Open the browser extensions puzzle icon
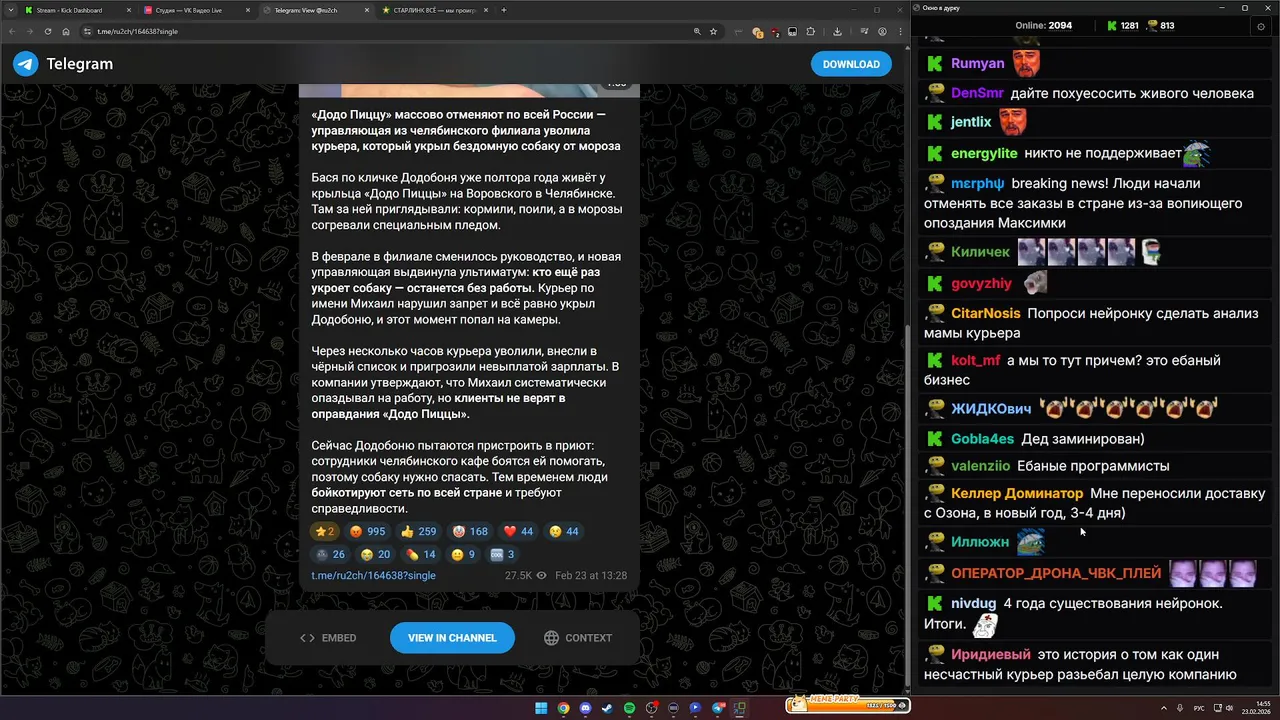The width and height of the screenshot is (1280, 720). point(810,31)
